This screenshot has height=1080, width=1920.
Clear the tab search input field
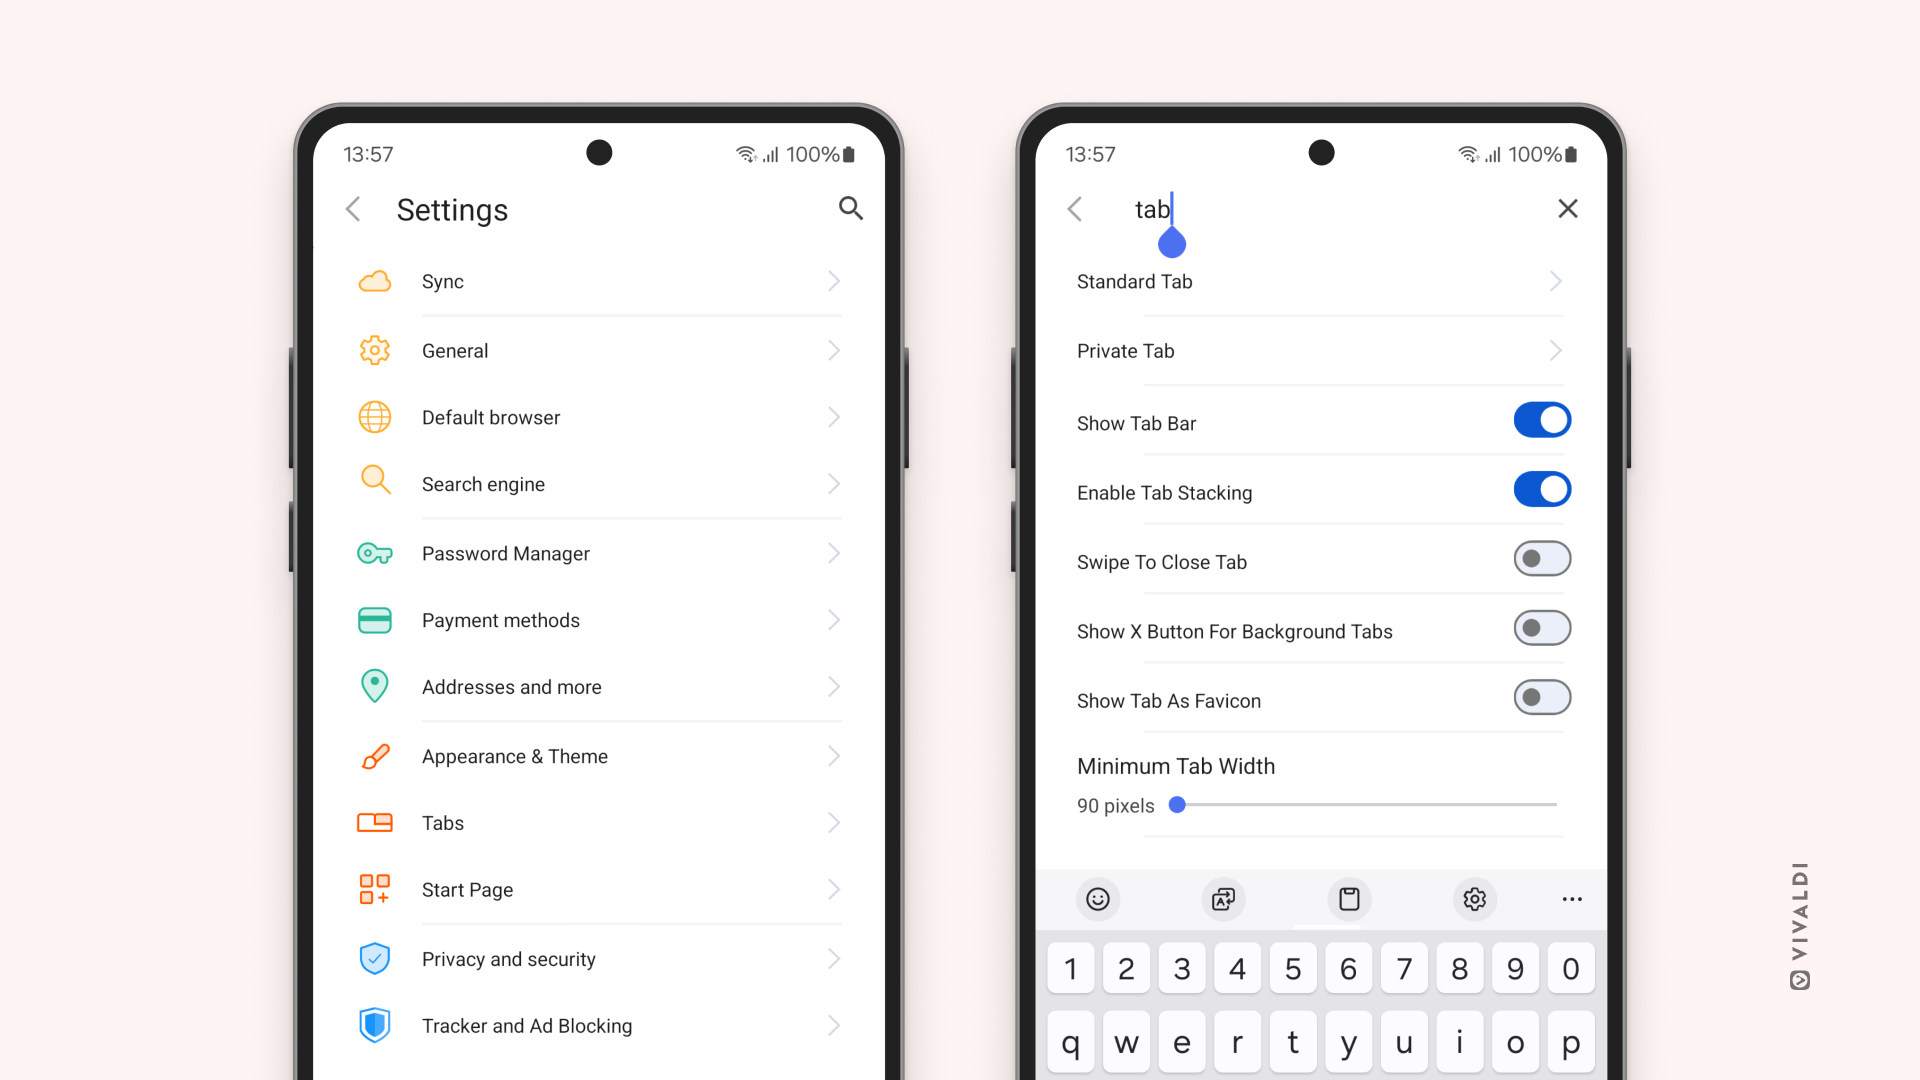click(1568, 208)
